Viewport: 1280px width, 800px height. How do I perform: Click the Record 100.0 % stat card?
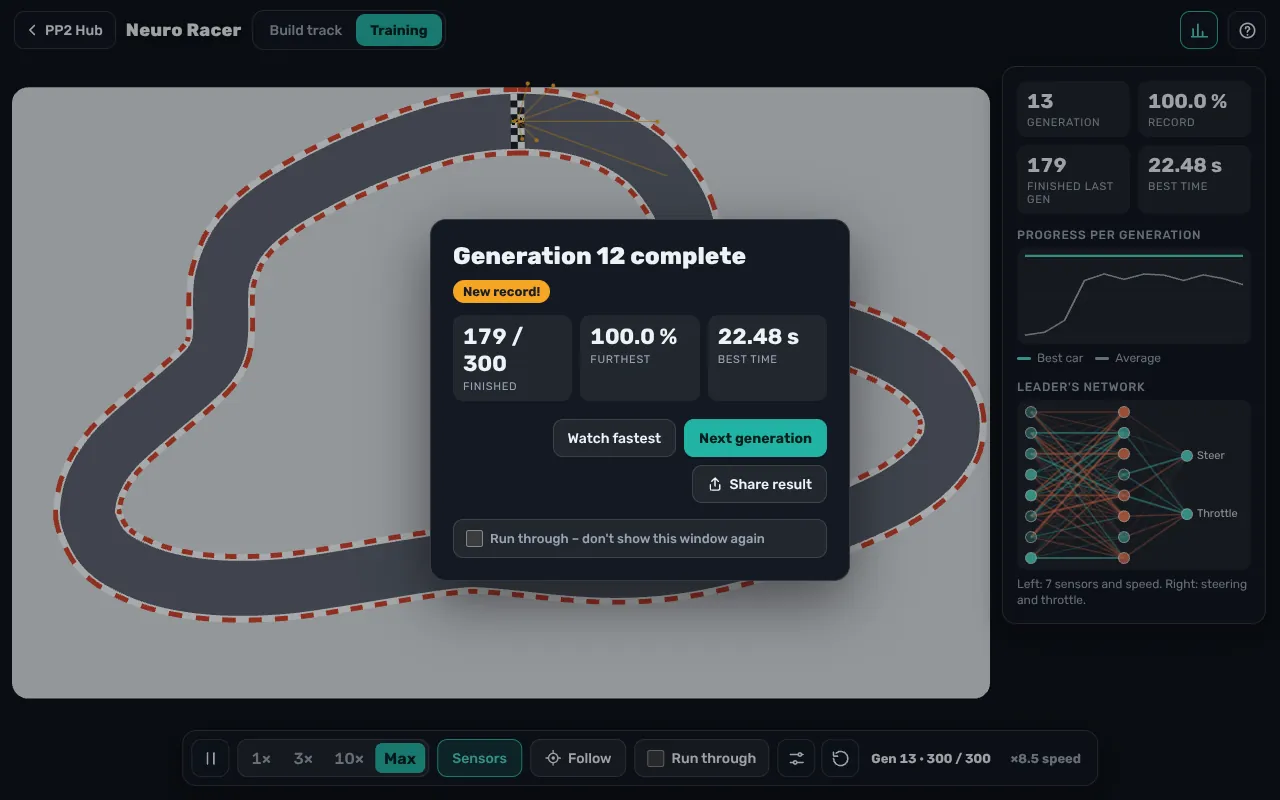coord(1194,109)
